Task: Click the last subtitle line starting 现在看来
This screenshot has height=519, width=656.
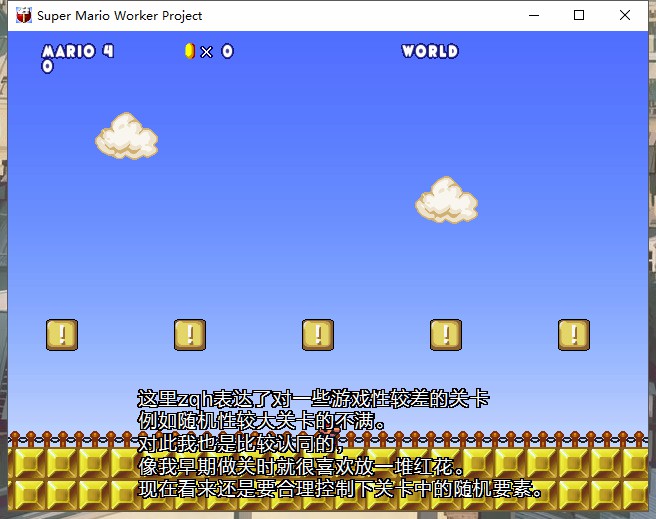Action: click(340, 488)
